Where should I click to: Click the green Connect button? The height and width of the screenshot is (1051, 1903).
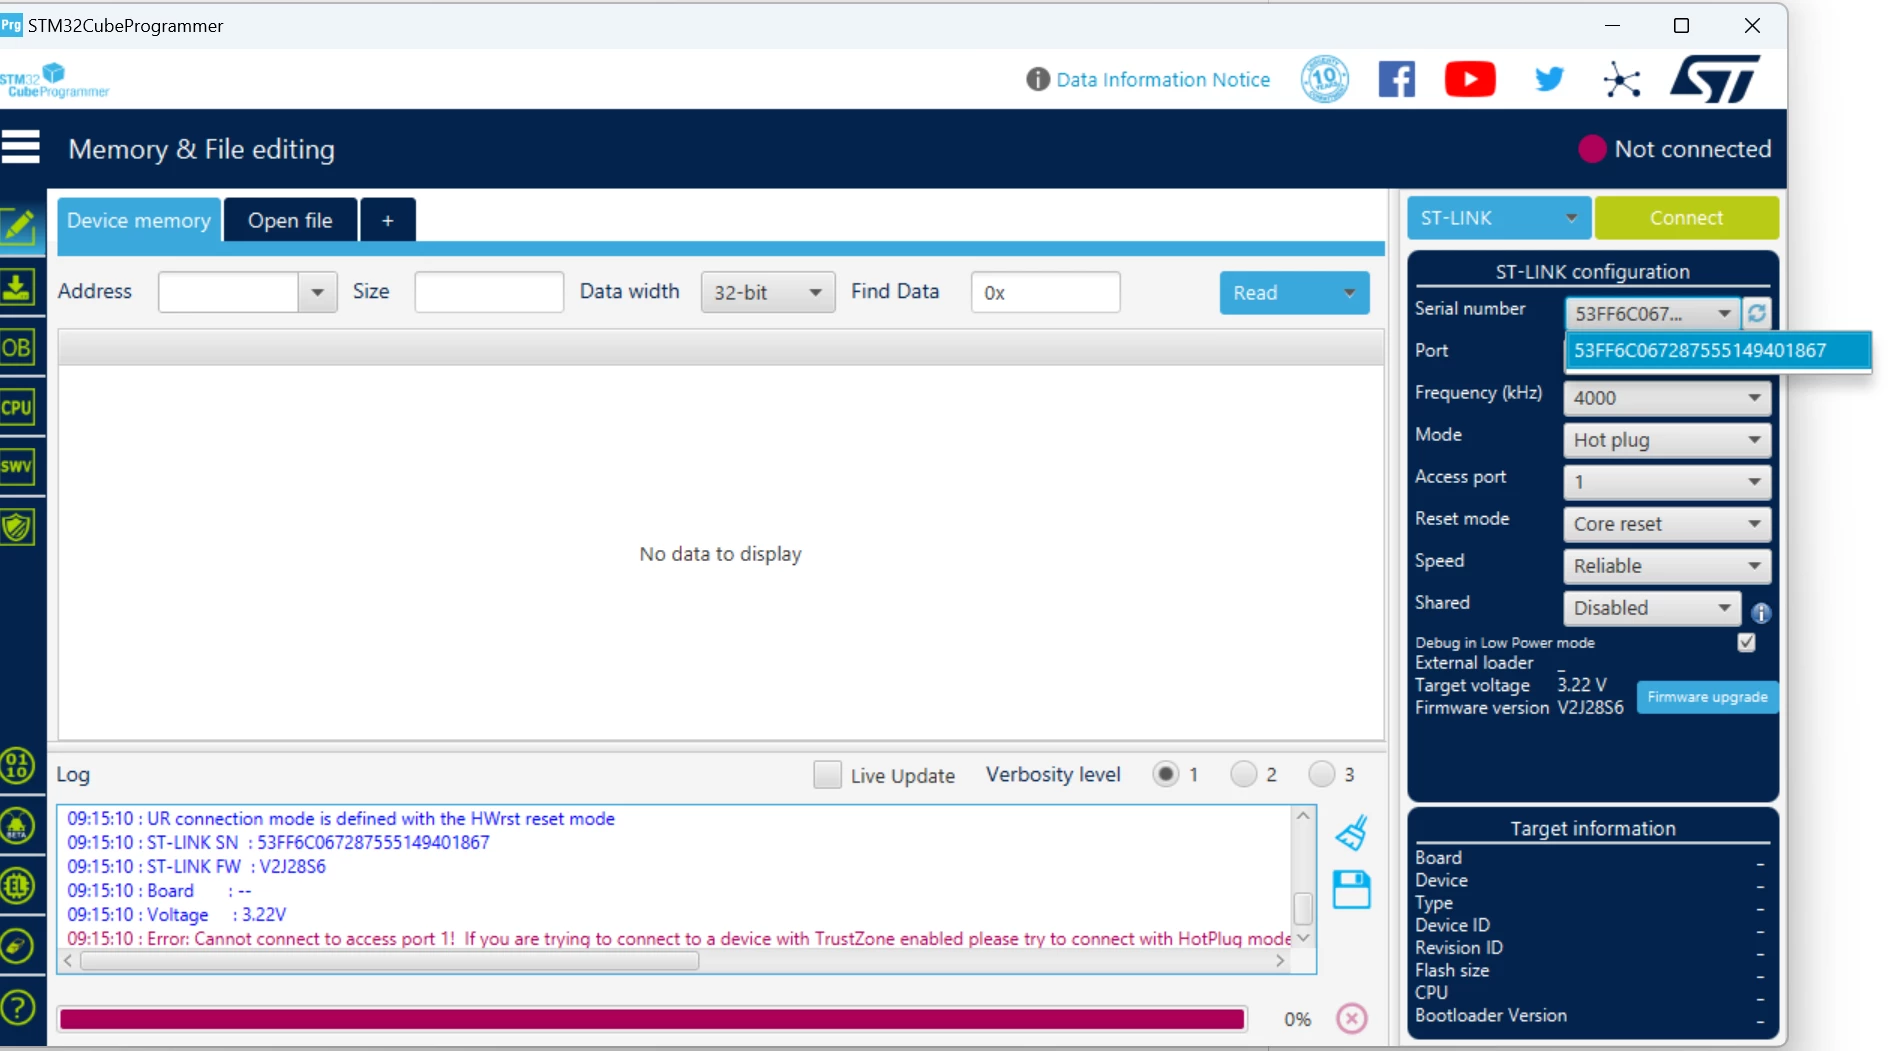click(1686, 218)
